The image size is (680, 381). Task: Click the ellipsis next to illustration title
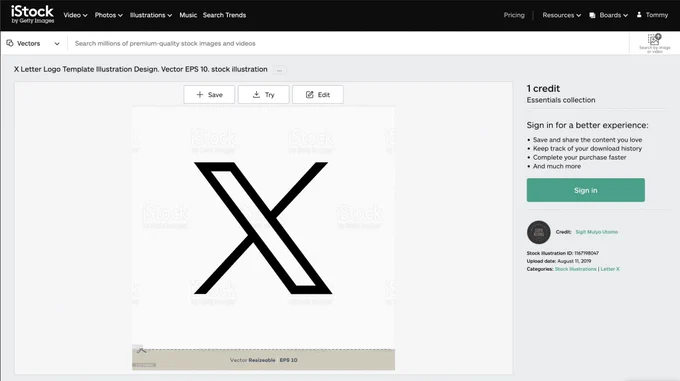280,70
